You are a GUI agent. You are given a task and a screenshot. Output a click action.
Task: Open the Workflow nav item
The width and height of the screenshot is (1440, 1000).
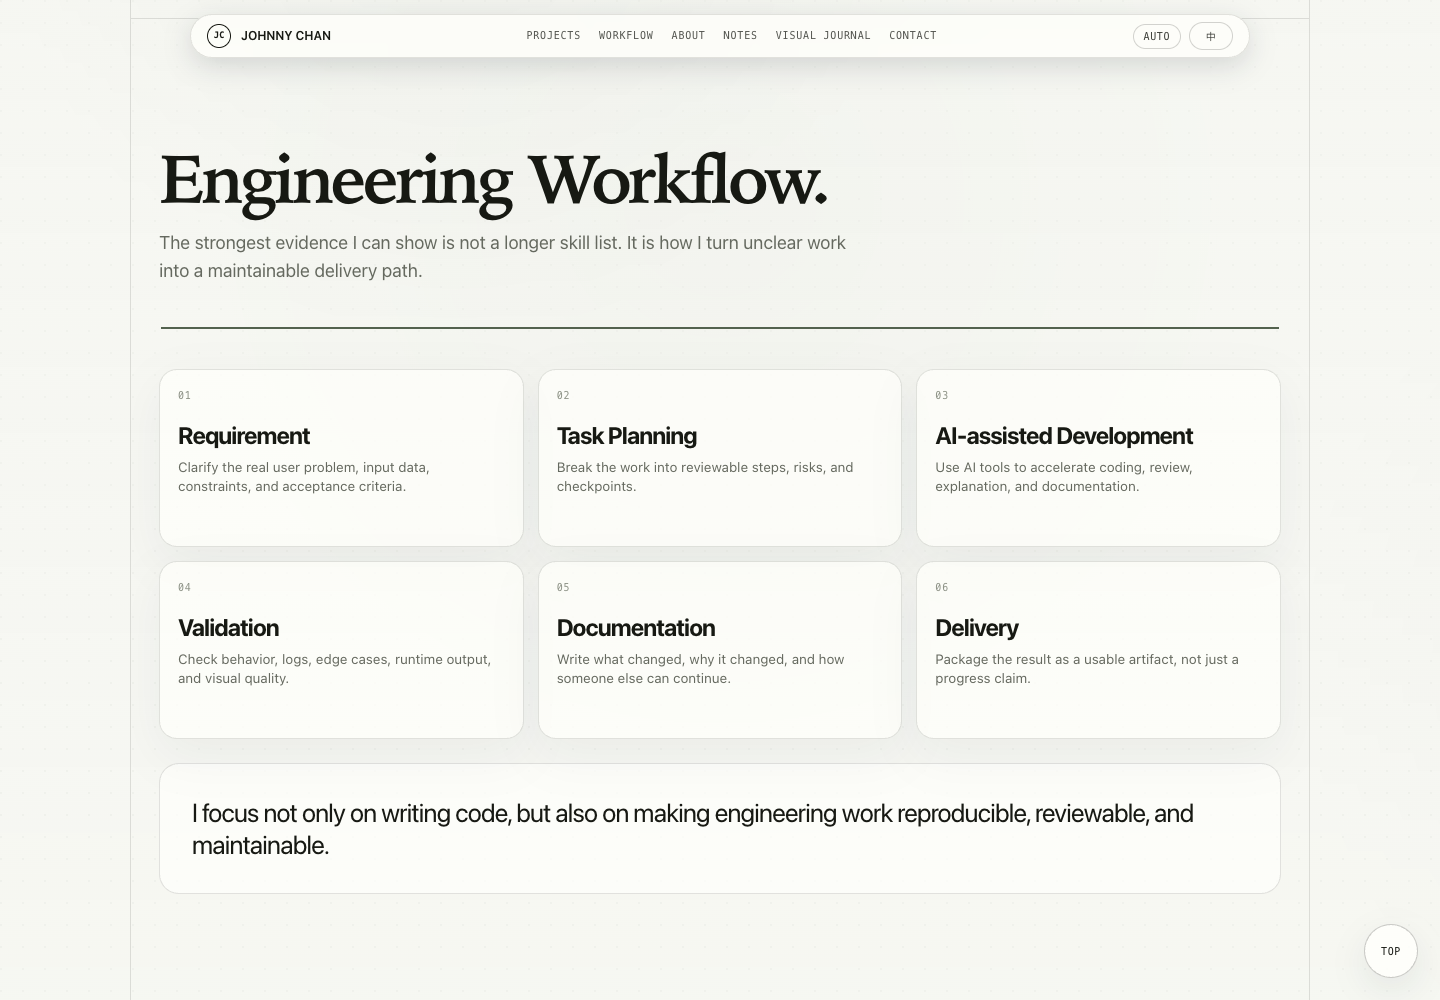[626, 36]
